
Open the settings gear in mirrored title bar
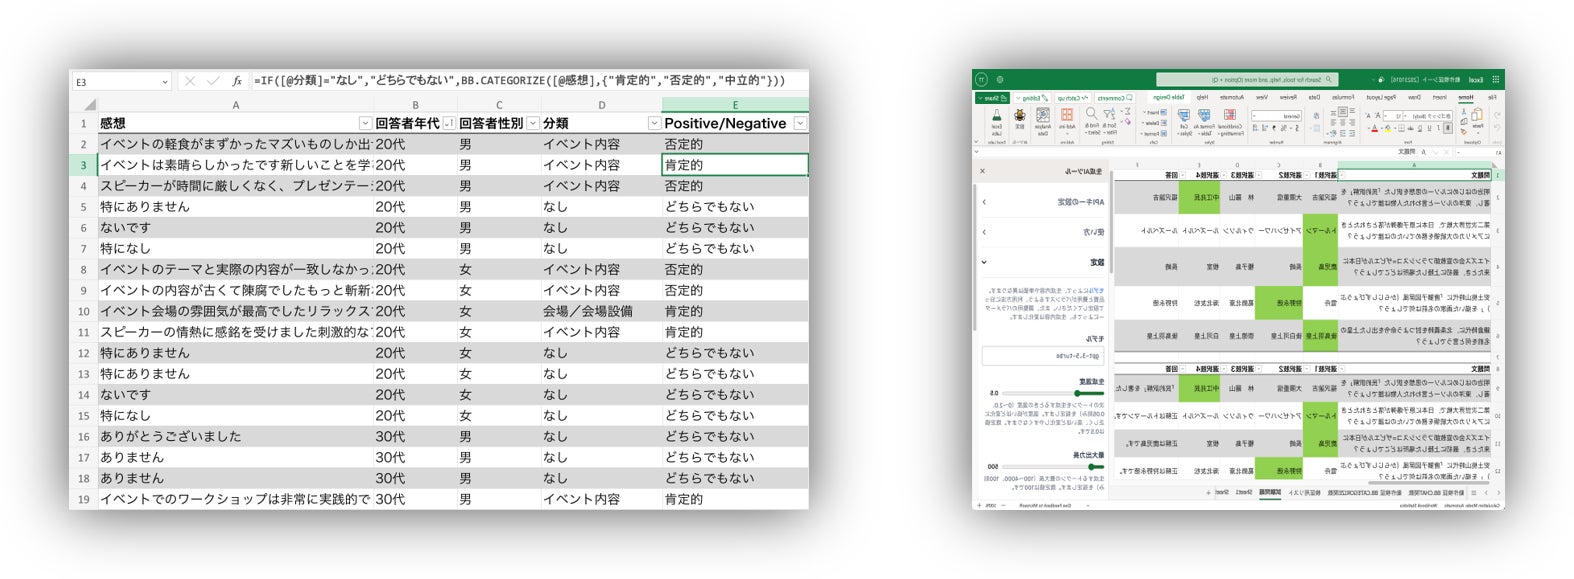1000,80
